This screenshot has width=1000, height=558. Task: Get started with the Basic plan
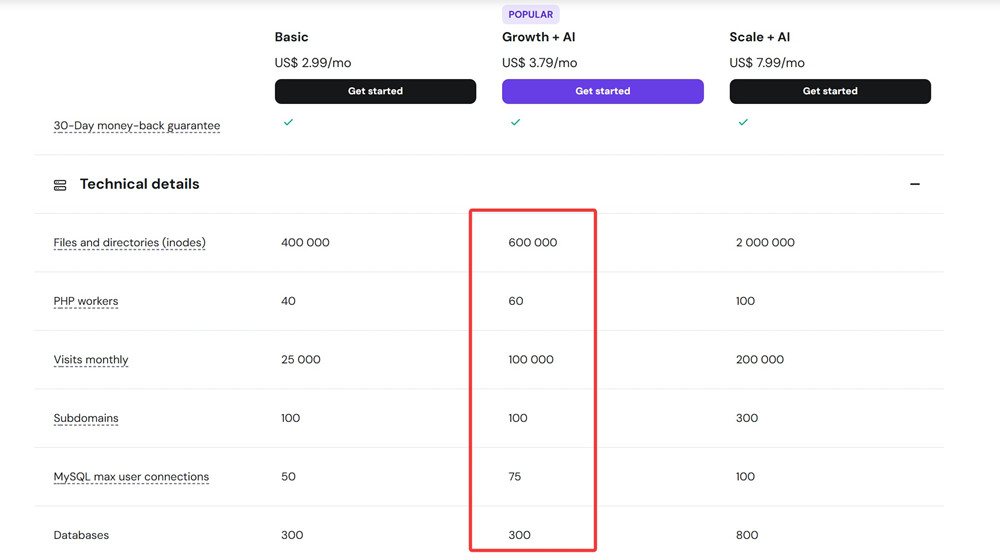tap(375, 91)
